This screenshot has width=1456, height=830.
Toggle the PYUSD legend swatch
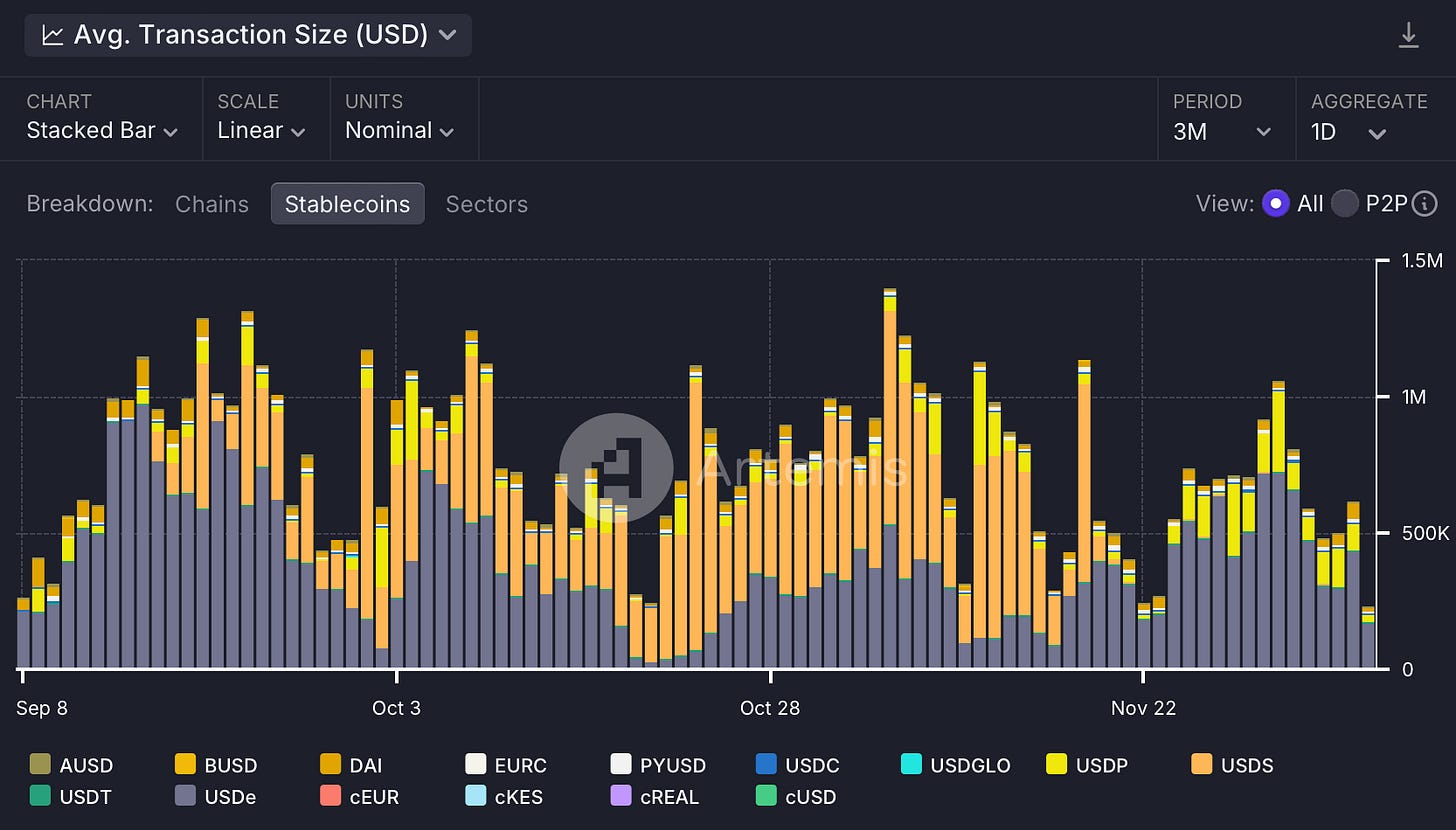pyautogui.click(x=622, y=765)
